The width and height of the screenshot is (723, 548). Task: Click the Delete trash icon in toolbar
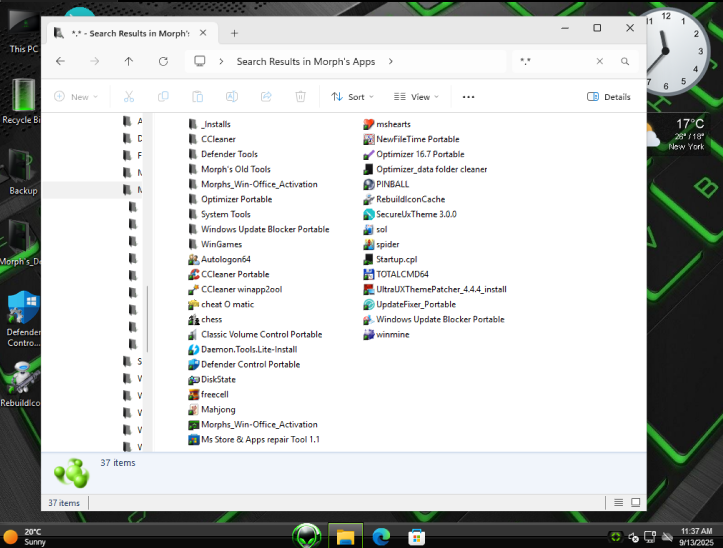[300, 97]
